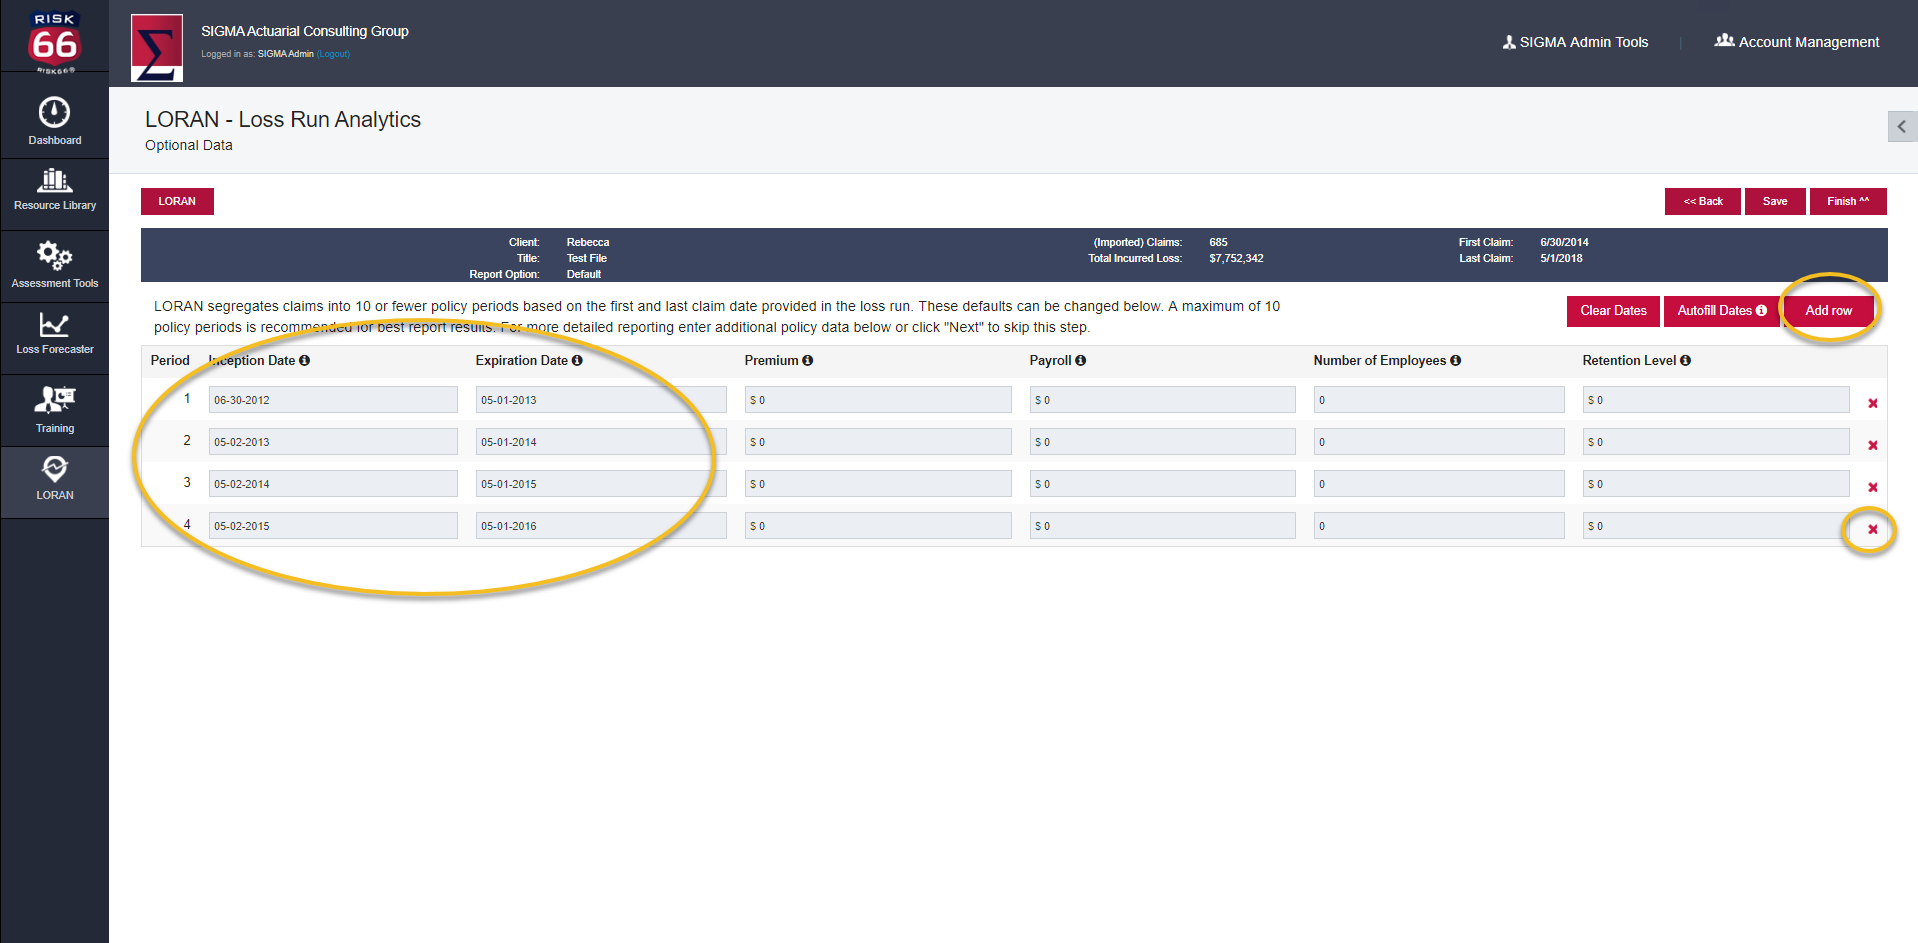This screenshot has width=1918, height=943.
Task: Collapse the side panel chevron
Action: click(1902, 127)
